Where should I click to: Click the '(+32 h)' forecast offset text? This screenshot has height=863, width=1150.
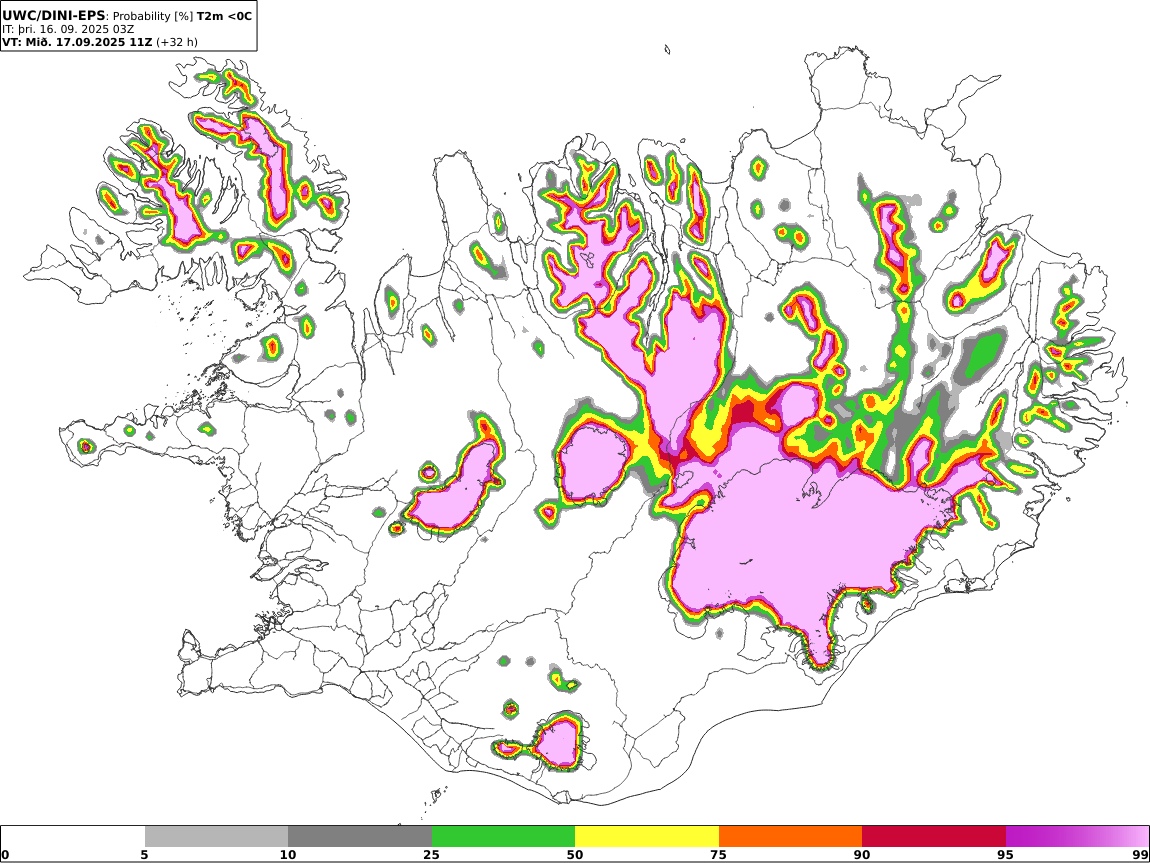[177, 42]
